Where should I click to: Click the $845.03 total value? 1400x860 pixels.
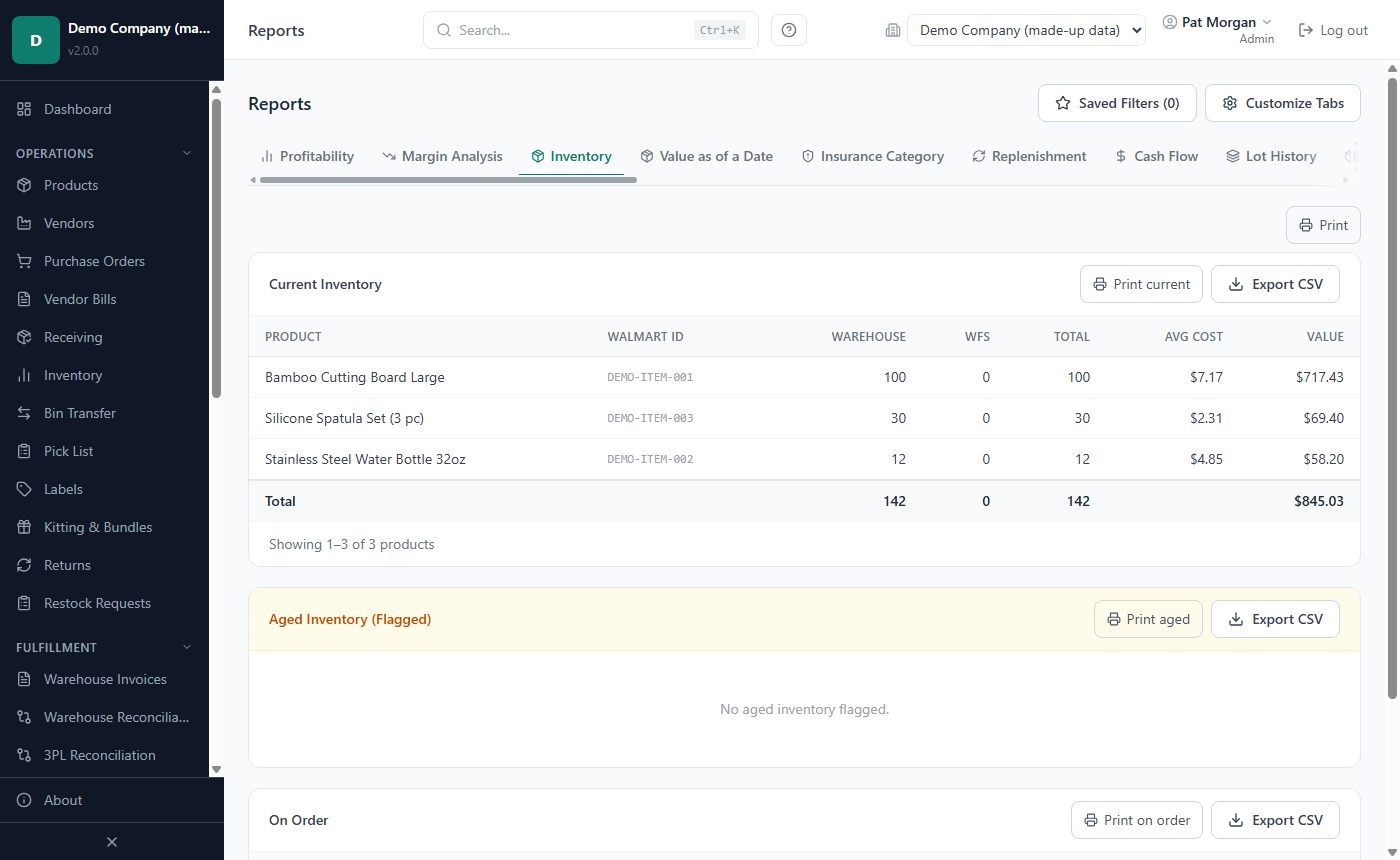1319,501
